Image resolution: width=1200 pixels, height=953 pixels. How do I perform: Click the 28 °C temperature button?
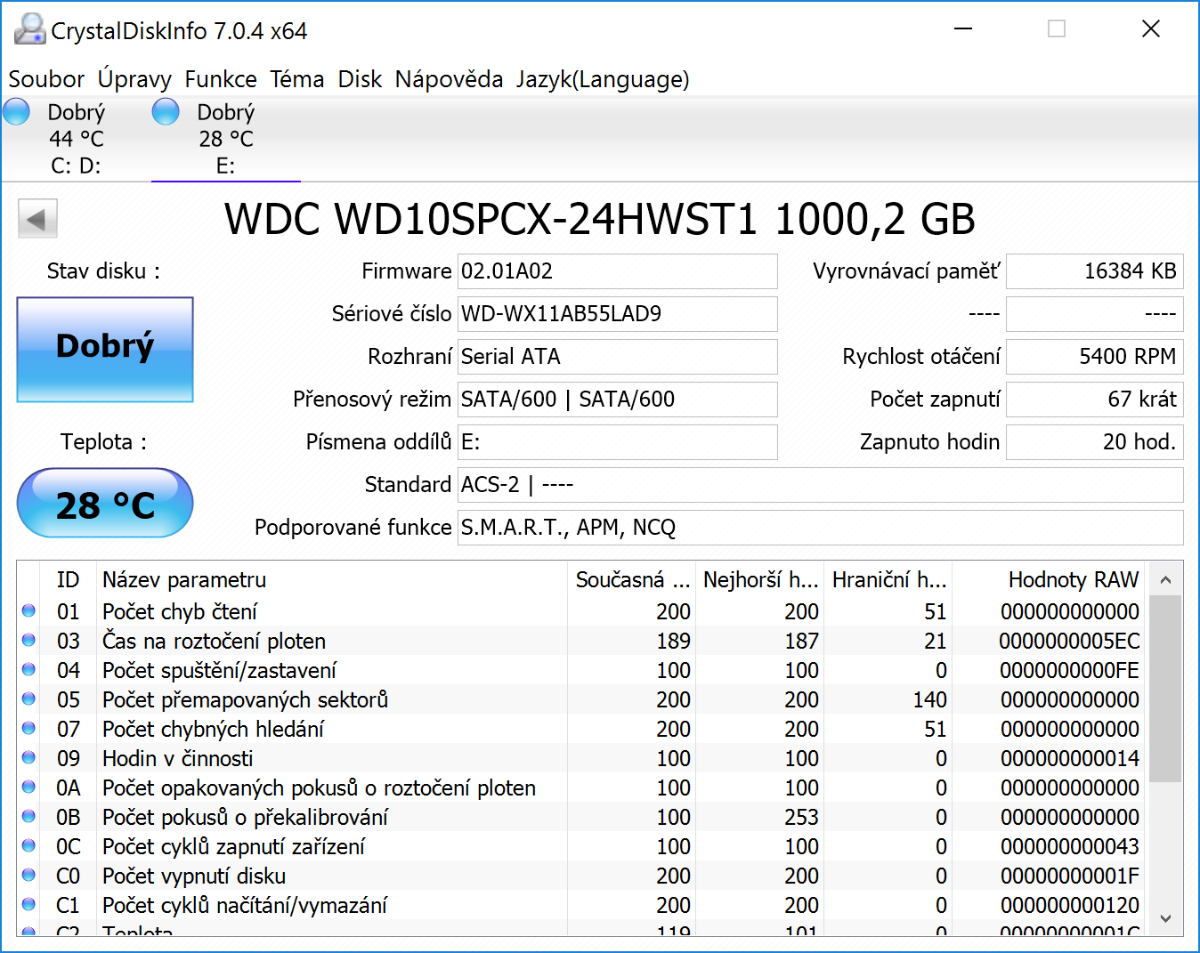coord(105,506)
